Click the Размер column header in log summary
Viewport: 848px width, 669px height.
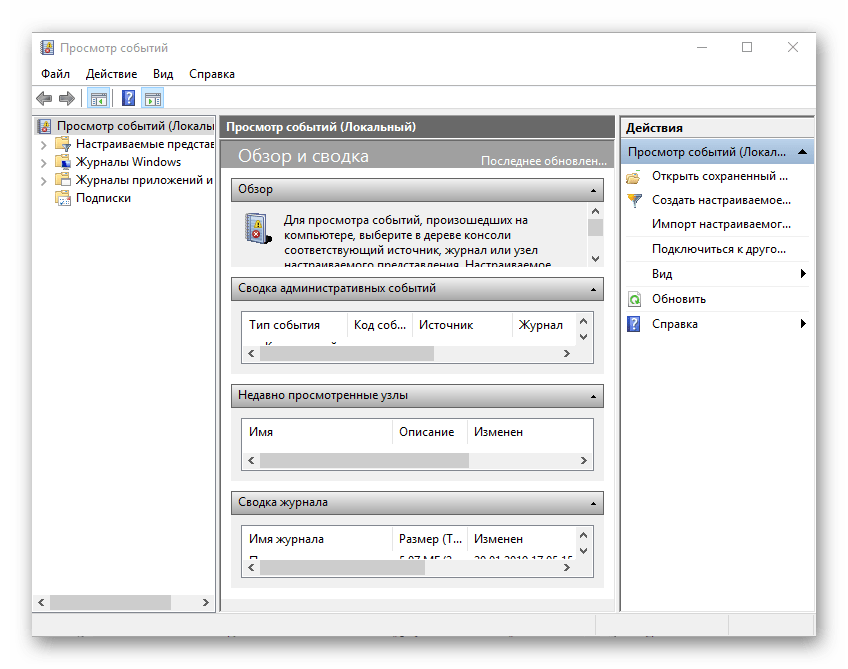430,539
